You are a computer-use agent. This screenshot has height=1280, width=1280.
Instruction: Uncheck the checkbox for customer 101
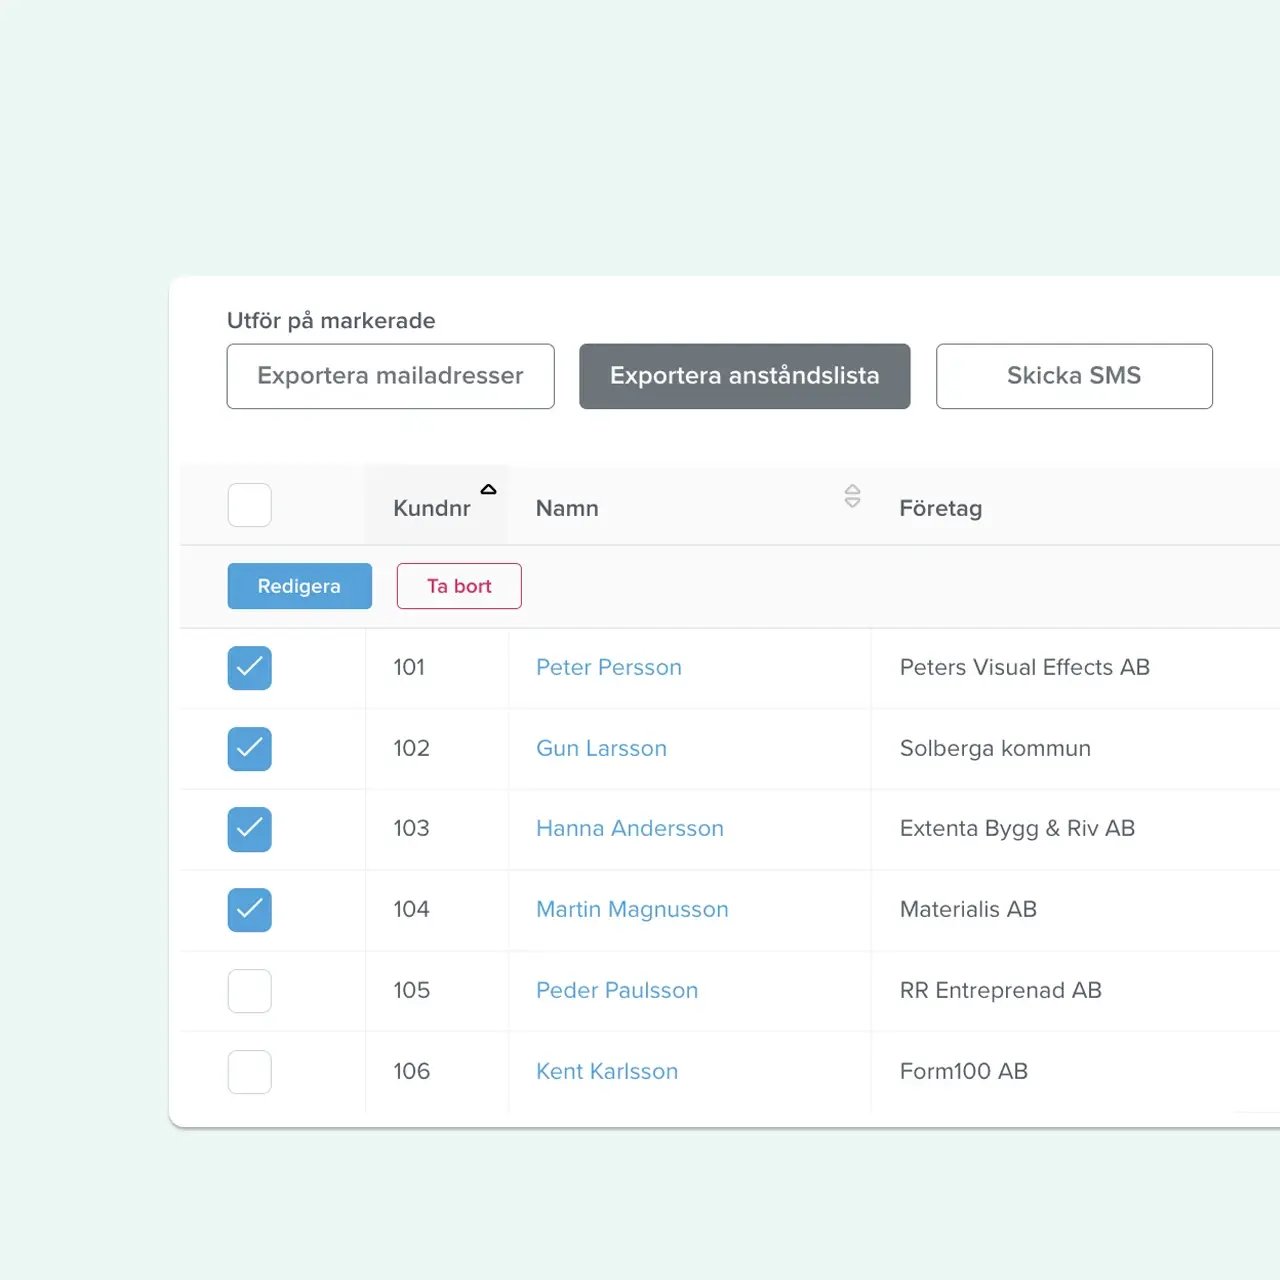249,668
